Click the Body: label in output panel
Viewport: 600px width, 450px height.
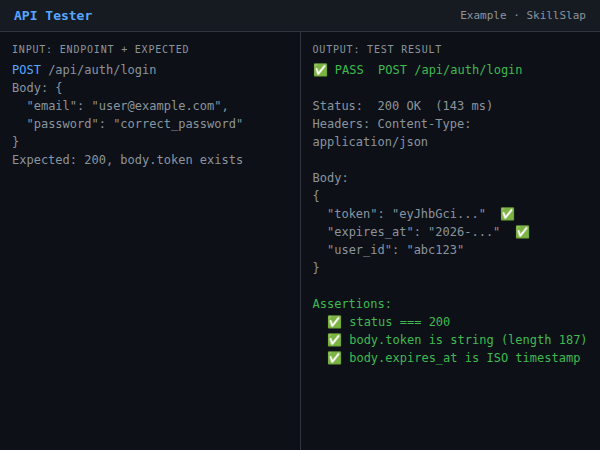click(x=330, y=178)
